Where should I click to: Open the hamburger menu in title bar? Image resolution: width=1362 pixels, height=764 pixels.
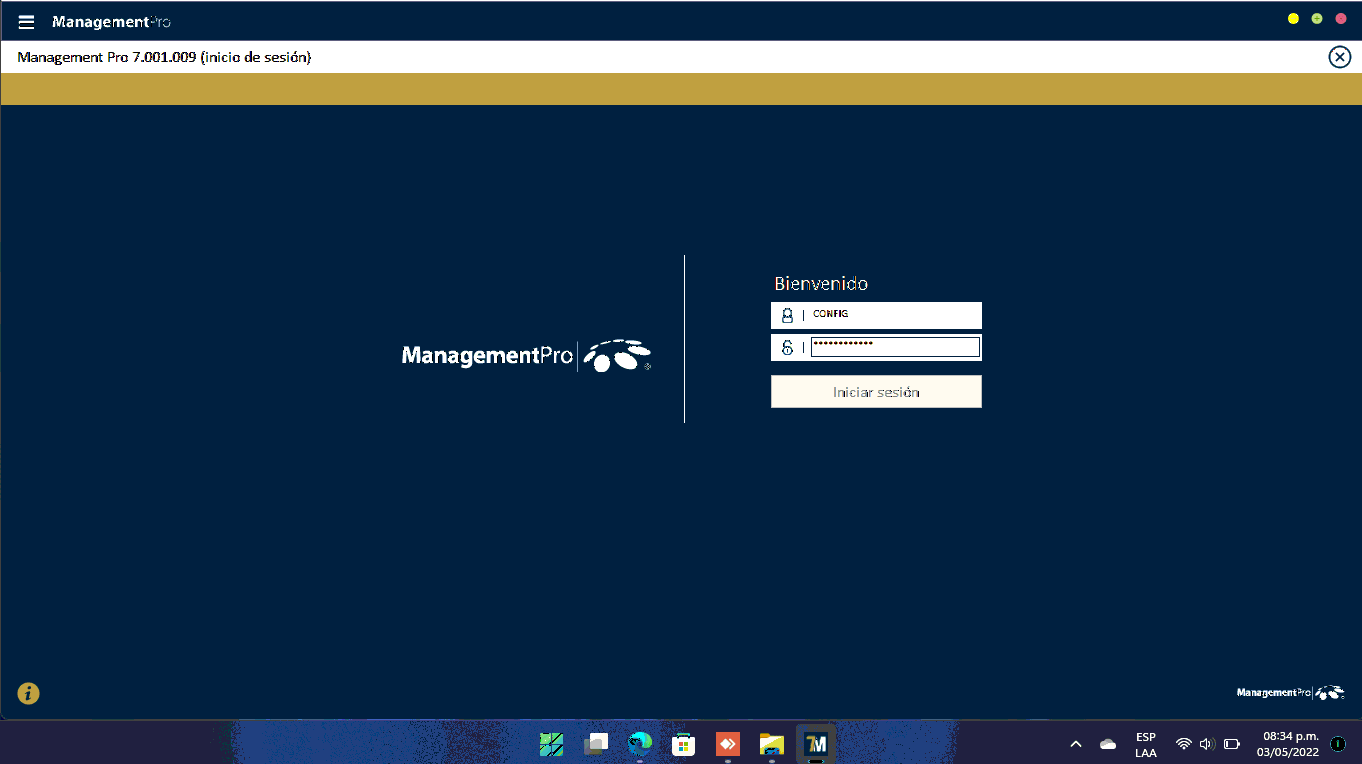coord(26,22)
